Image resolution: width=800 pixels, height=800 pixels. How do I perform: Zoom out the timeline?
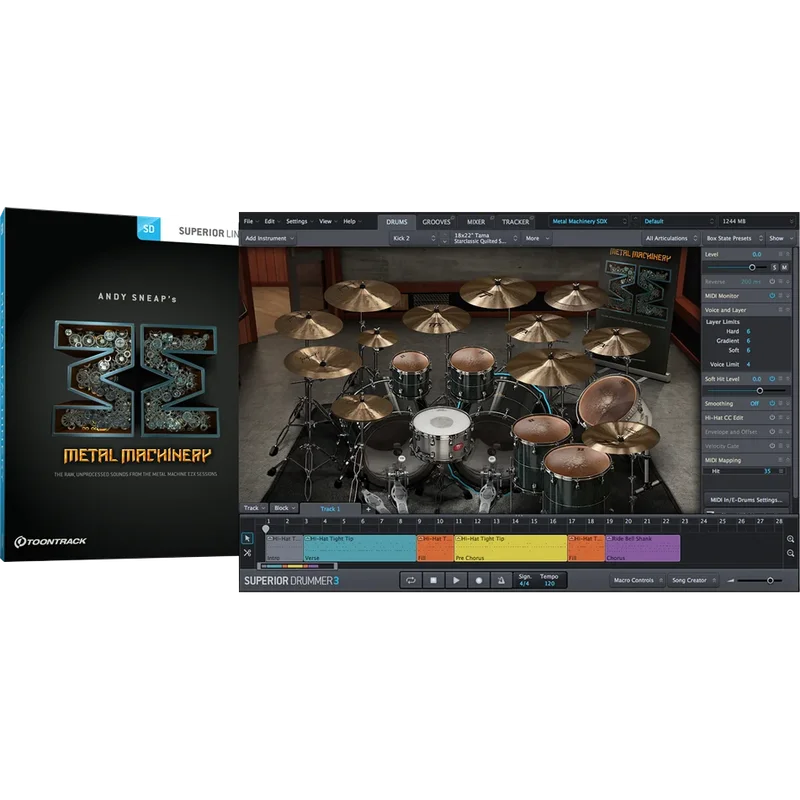790,554
